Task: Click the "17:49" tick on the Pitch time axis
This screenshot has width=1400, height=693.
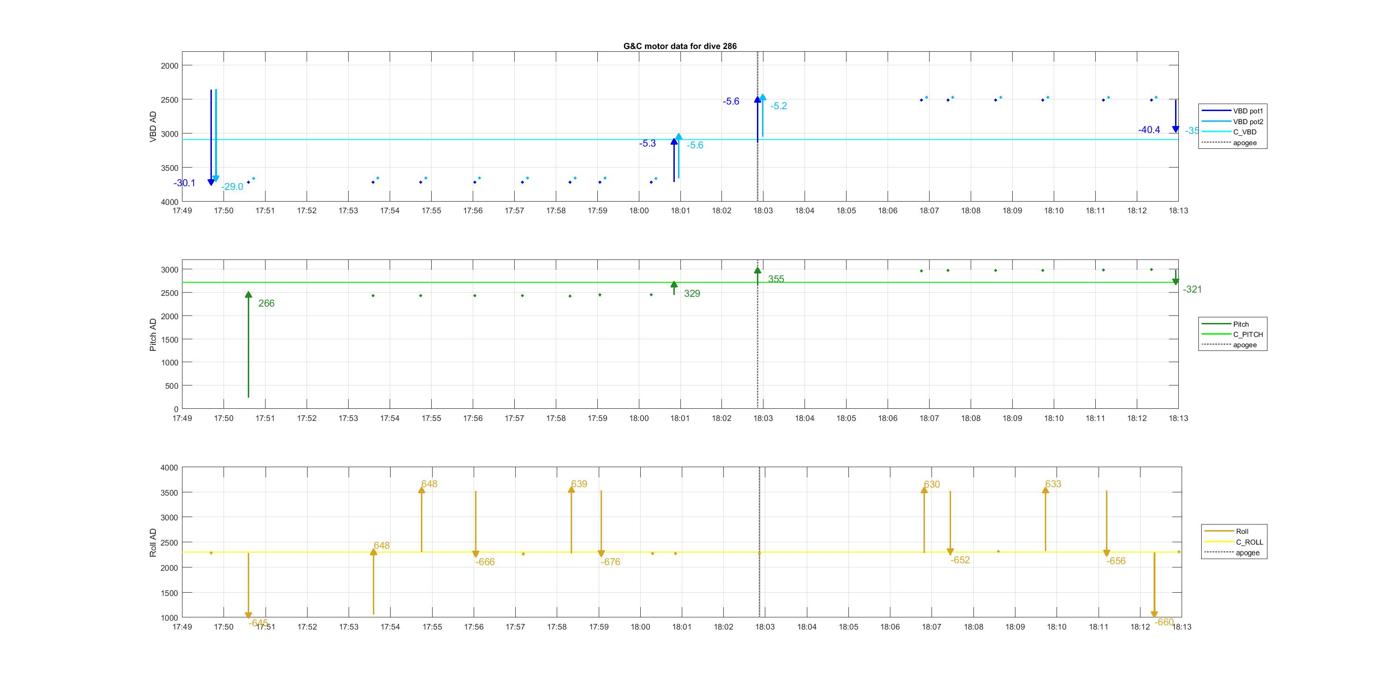Action: pos(181,418)
